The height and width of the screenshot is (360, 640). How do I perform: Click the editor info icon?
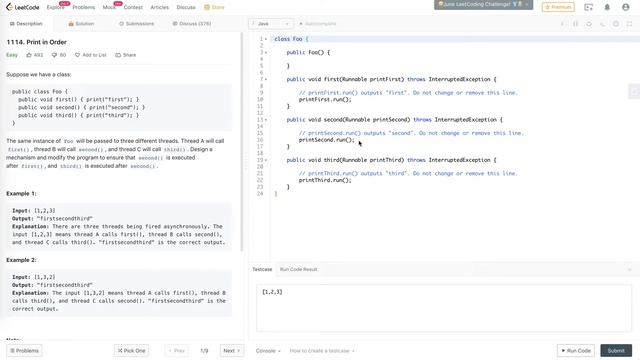(x=562, y=24)
